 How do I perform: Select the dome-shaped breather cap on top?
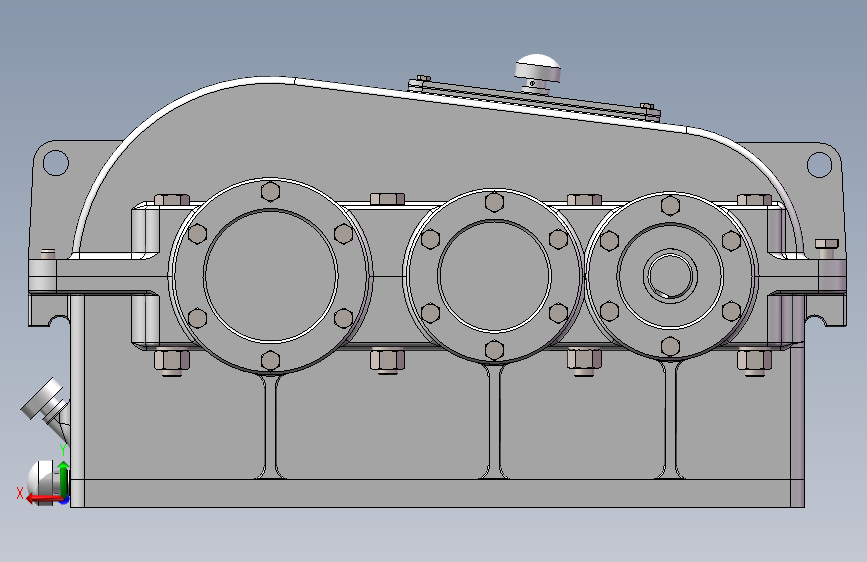click(x=537, y=67)
